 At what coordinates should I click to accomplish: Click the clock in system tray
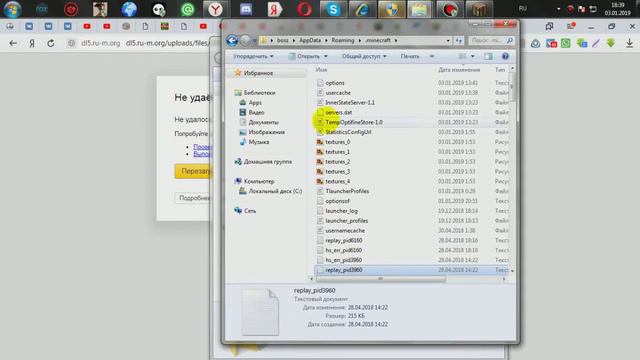pyautogui.click(x=618, y=9)
